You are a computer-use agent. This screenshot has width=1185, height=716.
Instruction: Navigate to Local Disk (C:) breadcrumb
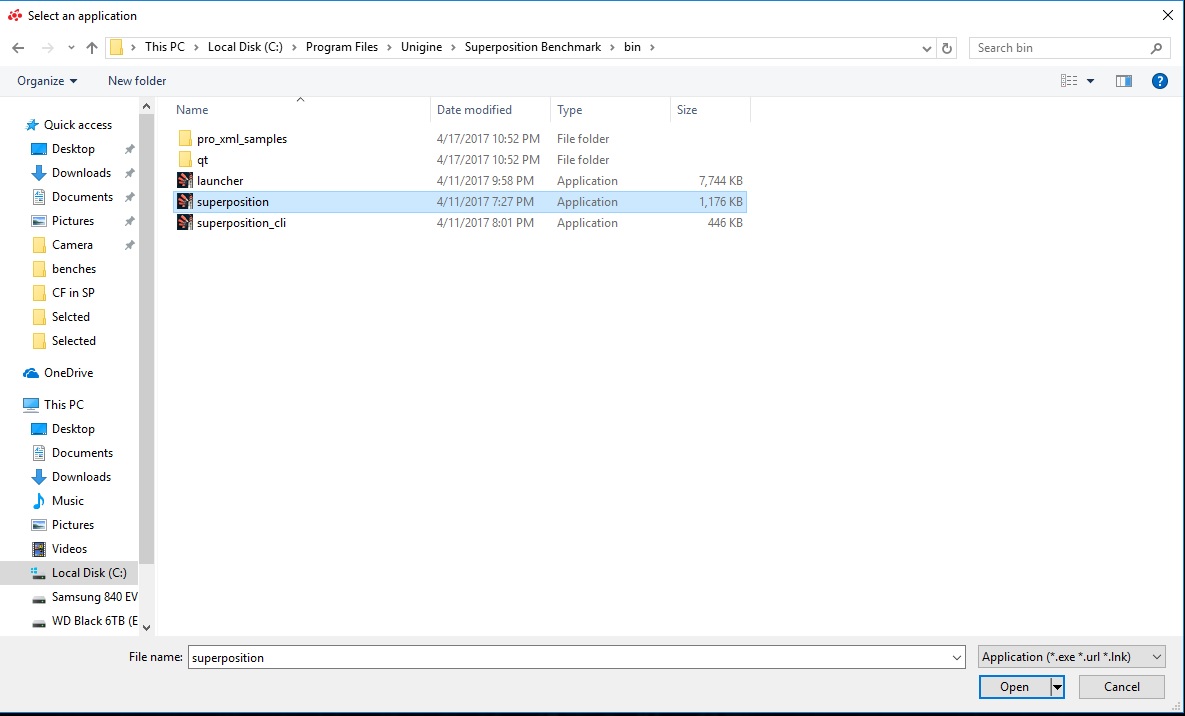tap(245, 47)
